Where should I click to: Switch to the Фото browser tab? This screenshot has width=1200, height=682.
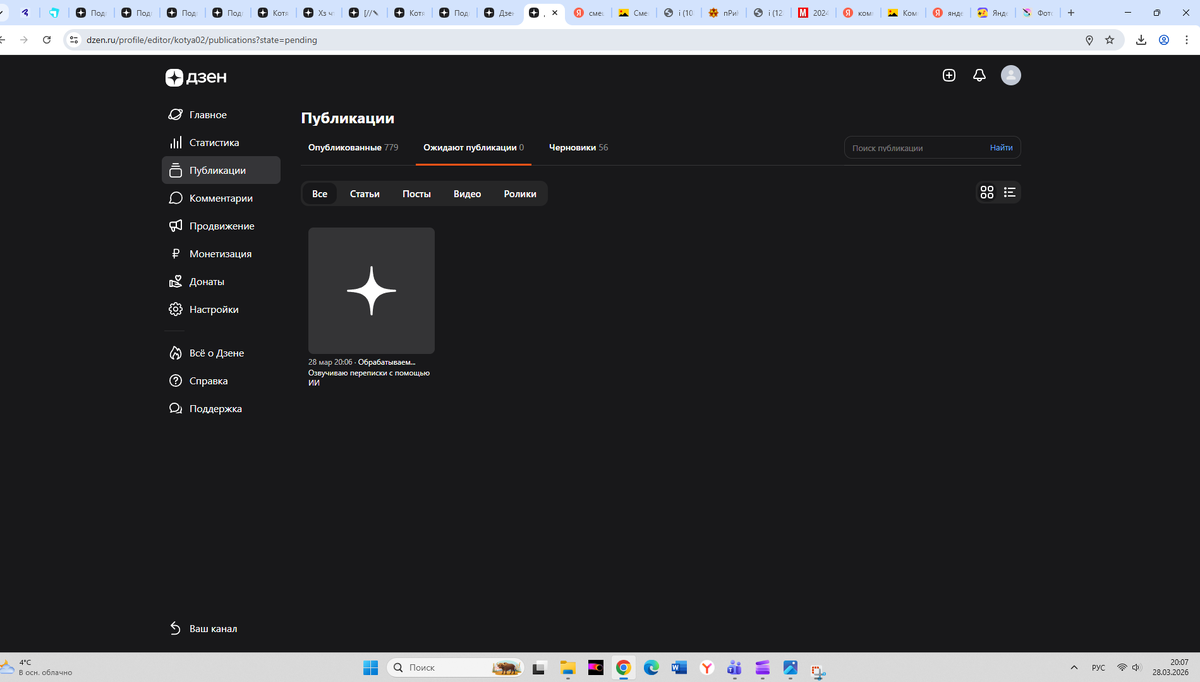[x=1037, y=13]
